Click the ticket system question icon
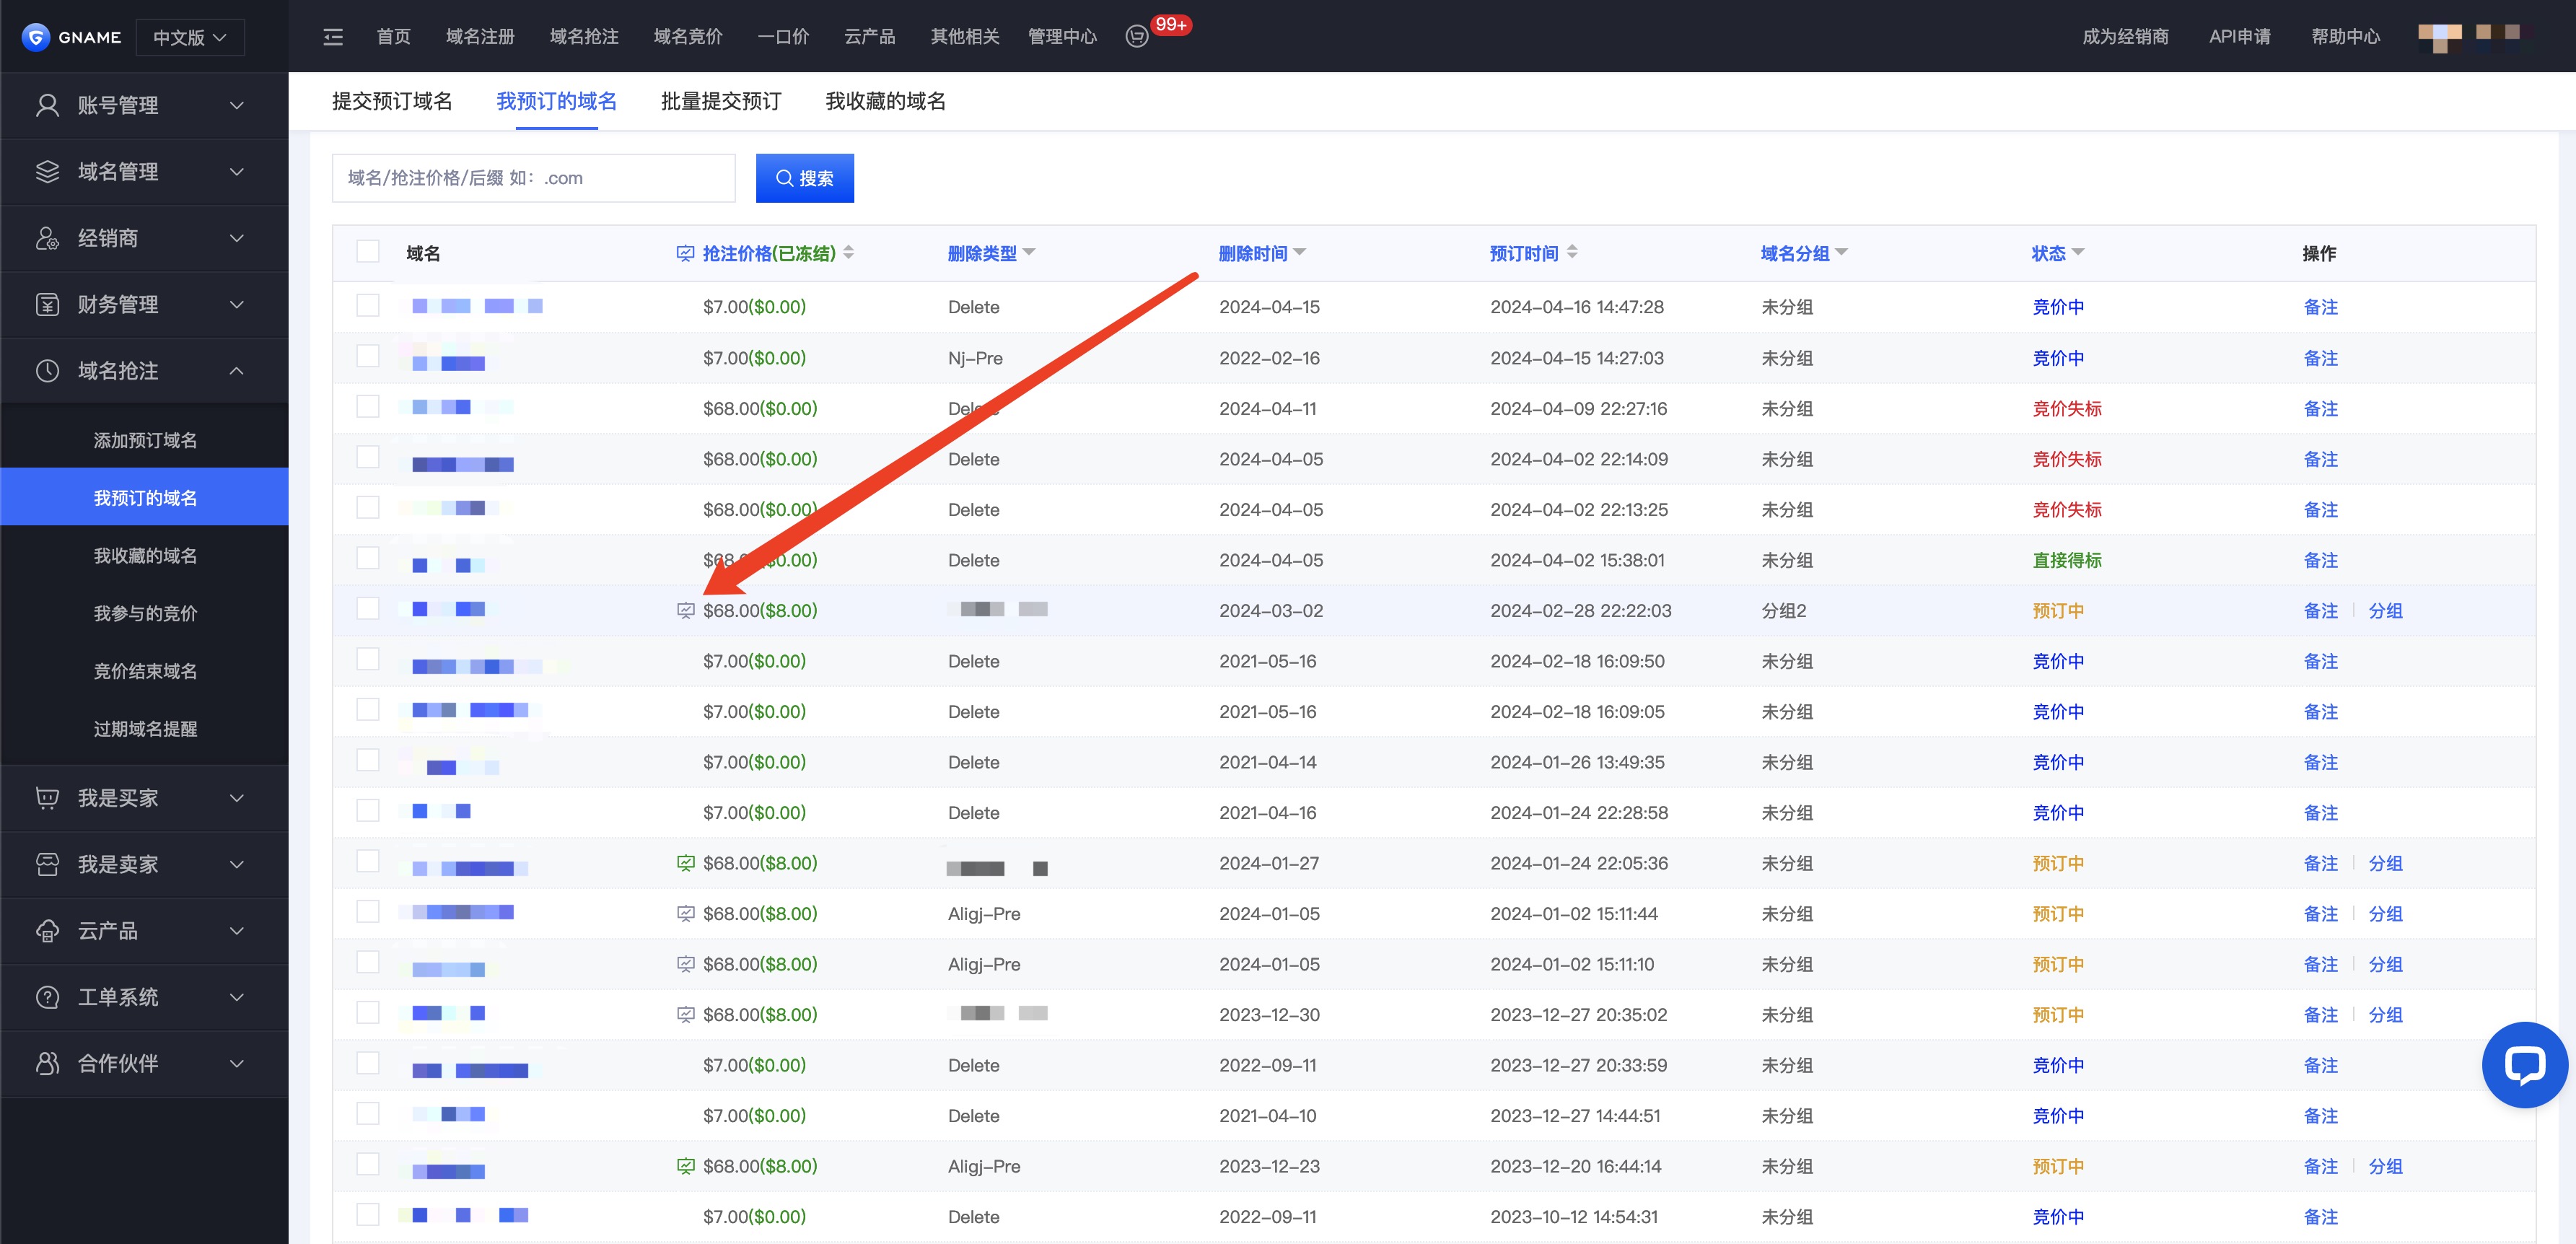 [47, 997]
